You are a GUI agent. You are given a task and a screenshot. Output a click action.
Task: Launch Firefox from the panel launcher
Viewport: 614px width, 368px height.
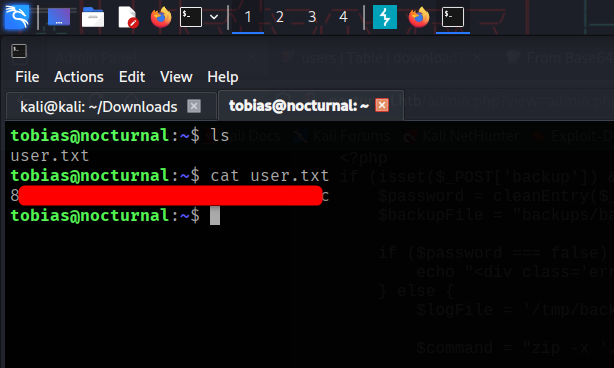pos(161,17)
